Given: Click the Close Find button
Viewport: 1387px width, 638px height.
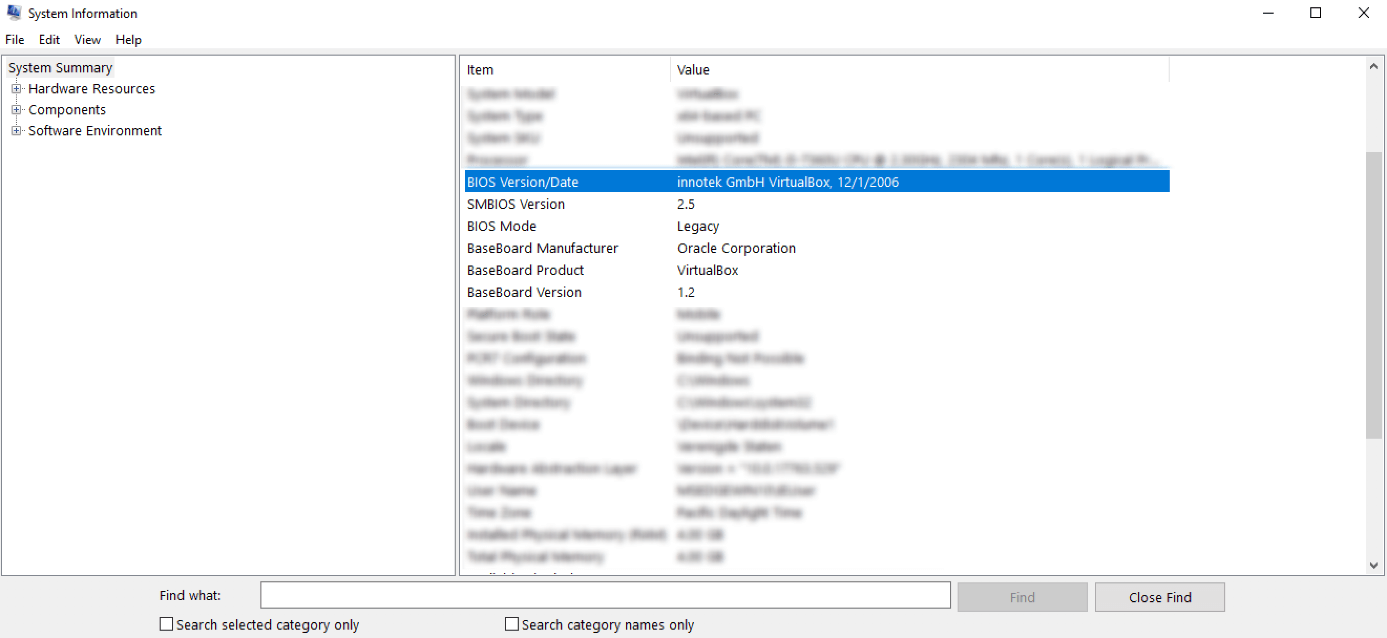Looking at the screenshot, I should (1159, 597).
